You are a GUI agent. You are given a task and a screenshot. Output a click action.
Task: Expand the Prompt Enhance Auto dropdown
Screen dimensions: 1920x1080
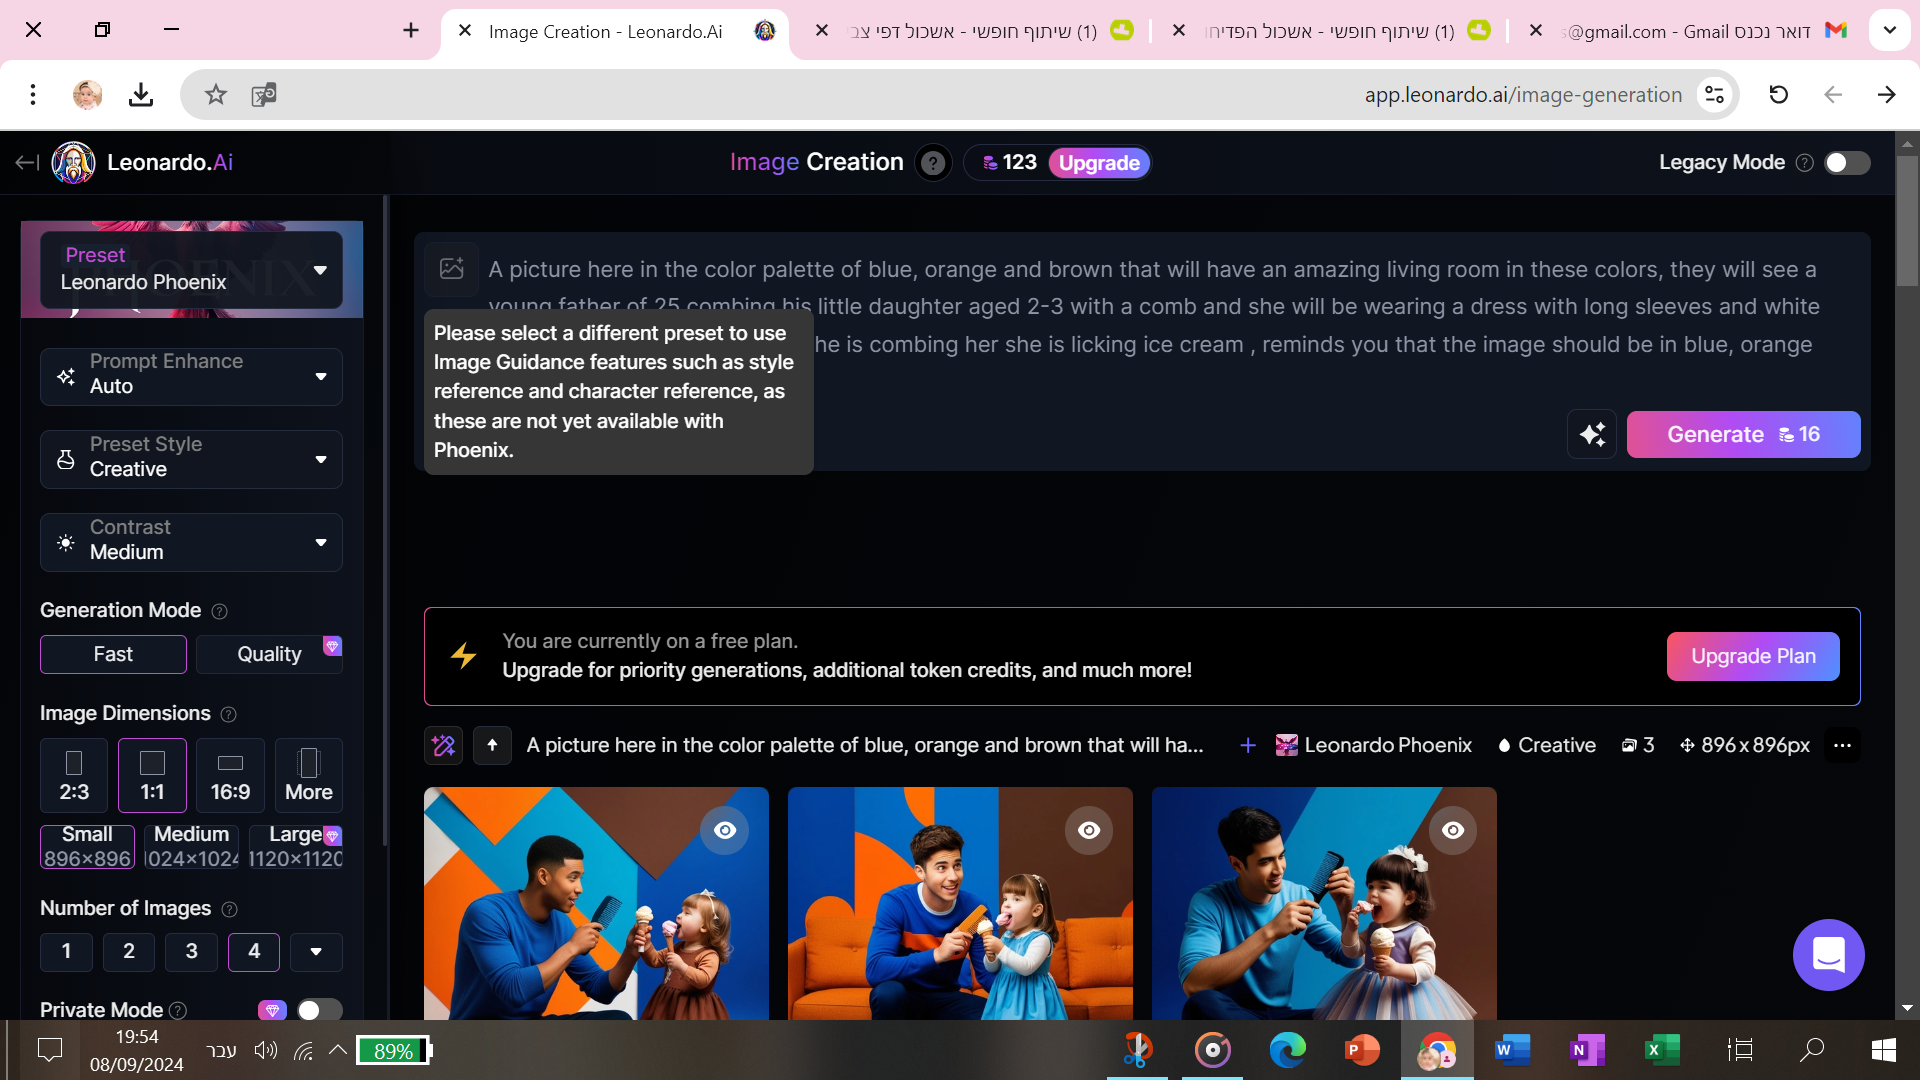[192, 376]
